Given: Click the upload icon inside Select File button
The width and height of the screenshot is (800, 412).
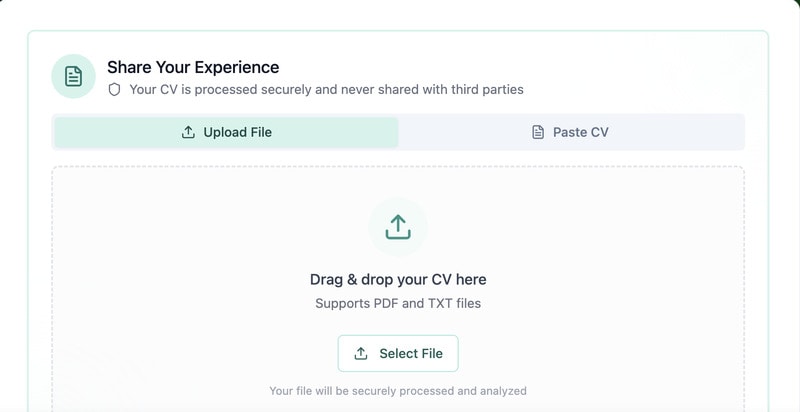Looking at the screenshot, I should click(x=362, y=353).
